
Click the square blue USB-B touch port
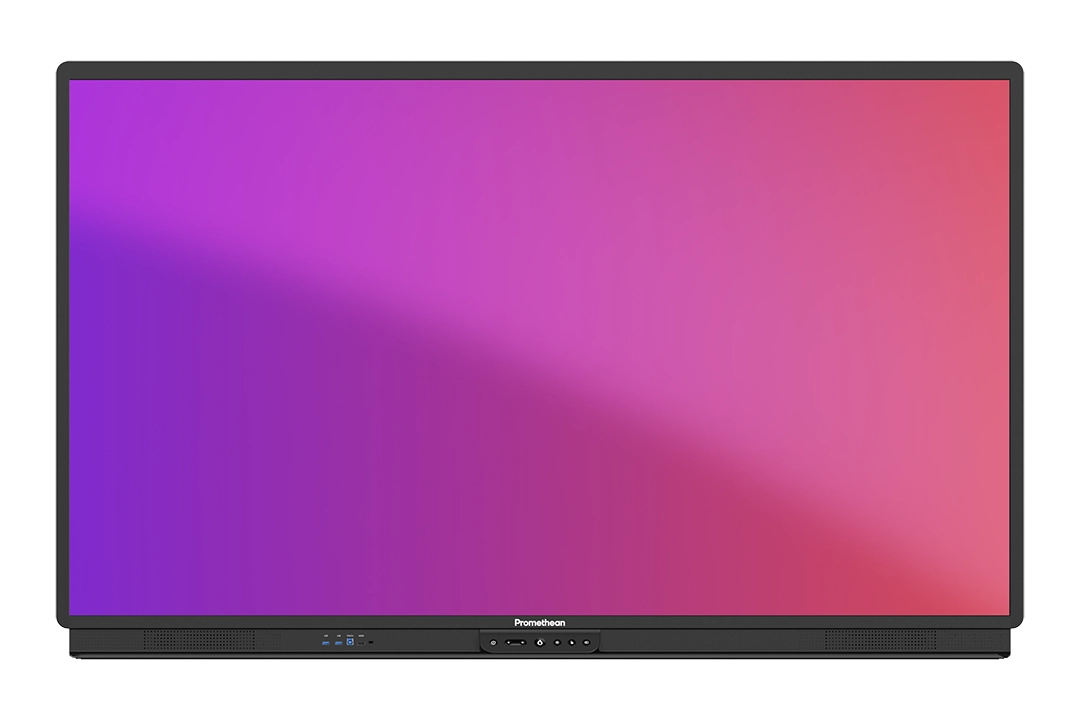coord(350,642)
